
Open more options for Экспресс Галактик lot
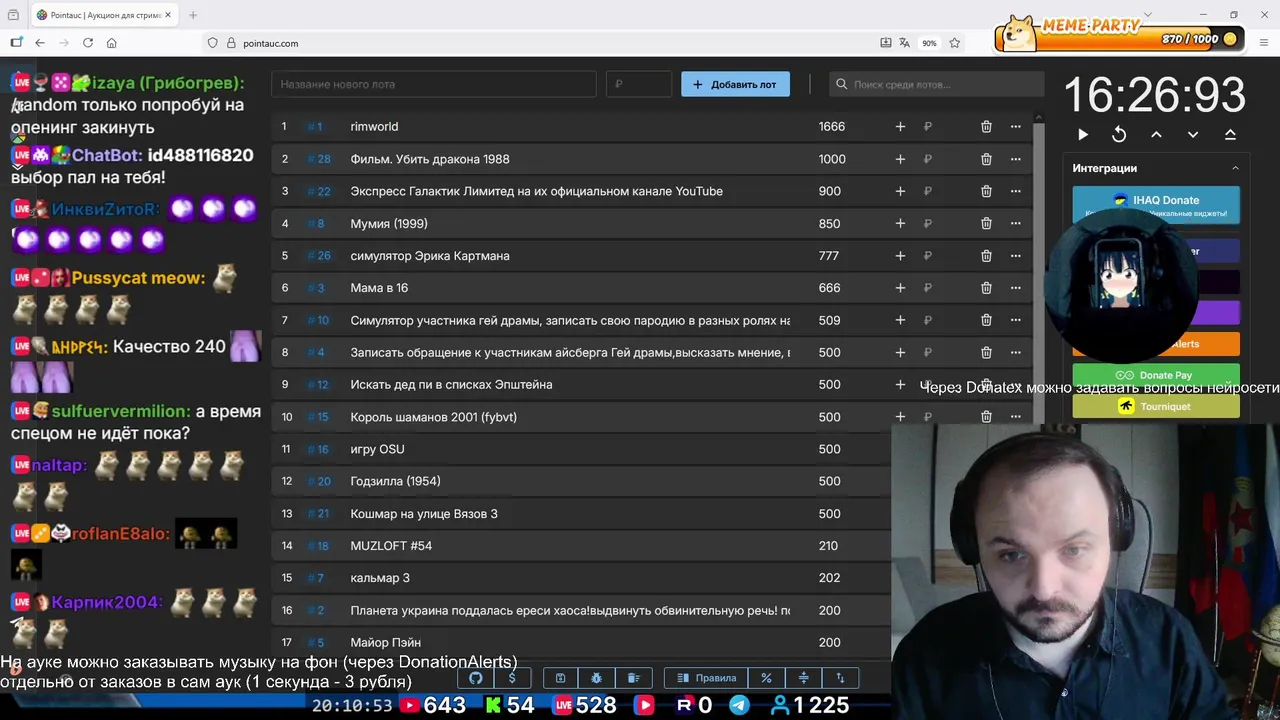pos(1016,191)
